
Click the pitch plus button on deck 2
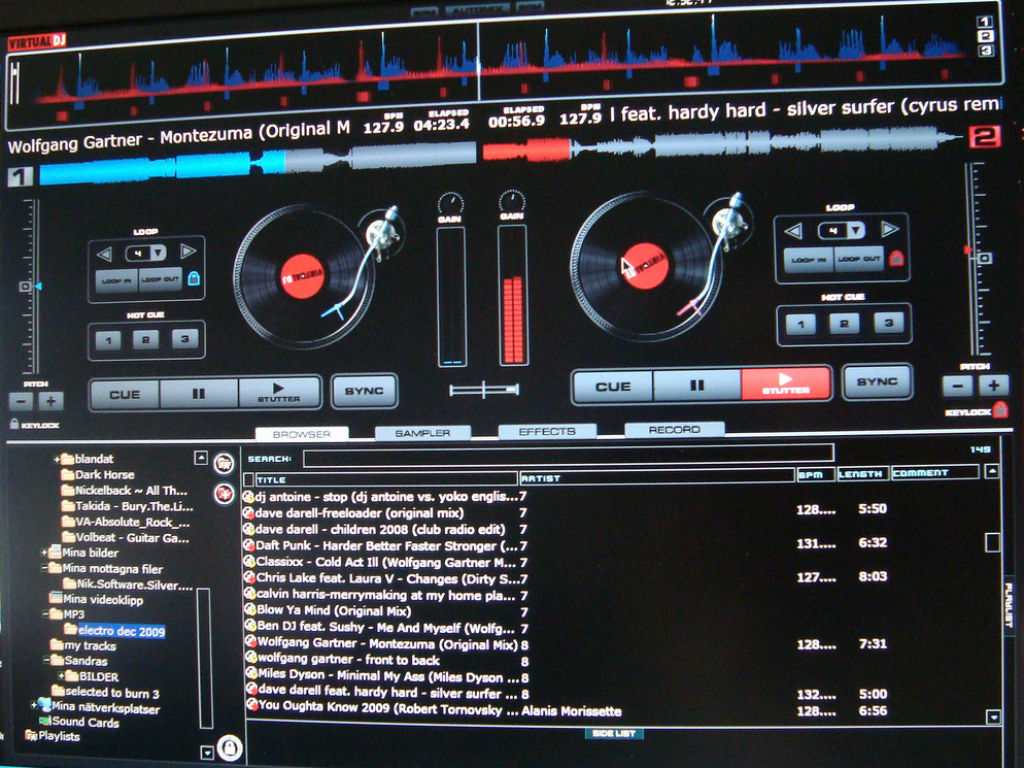(x=993, y=385)
